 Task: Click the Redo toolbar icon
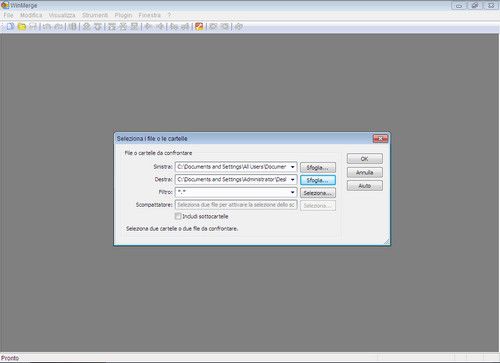58,26
